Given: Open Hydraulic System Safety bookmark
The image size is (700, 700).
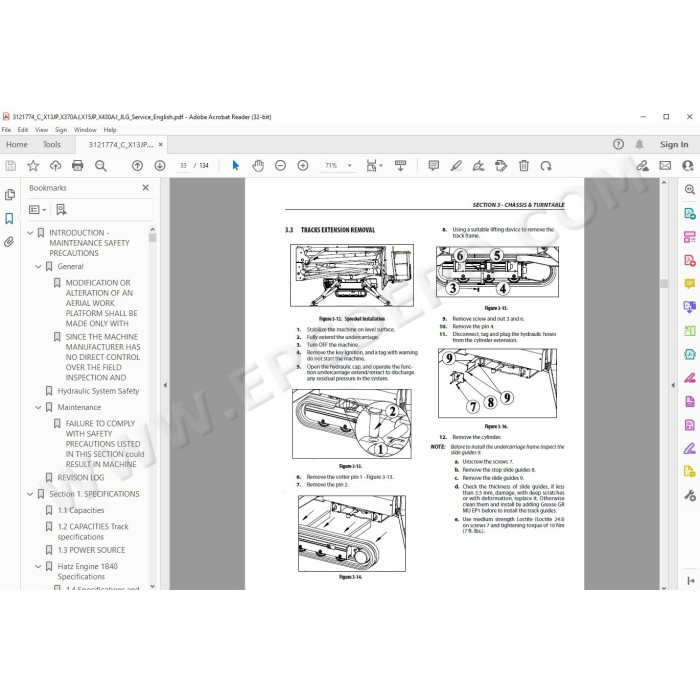Looking at the screenshot, I should tap(98, 391).
